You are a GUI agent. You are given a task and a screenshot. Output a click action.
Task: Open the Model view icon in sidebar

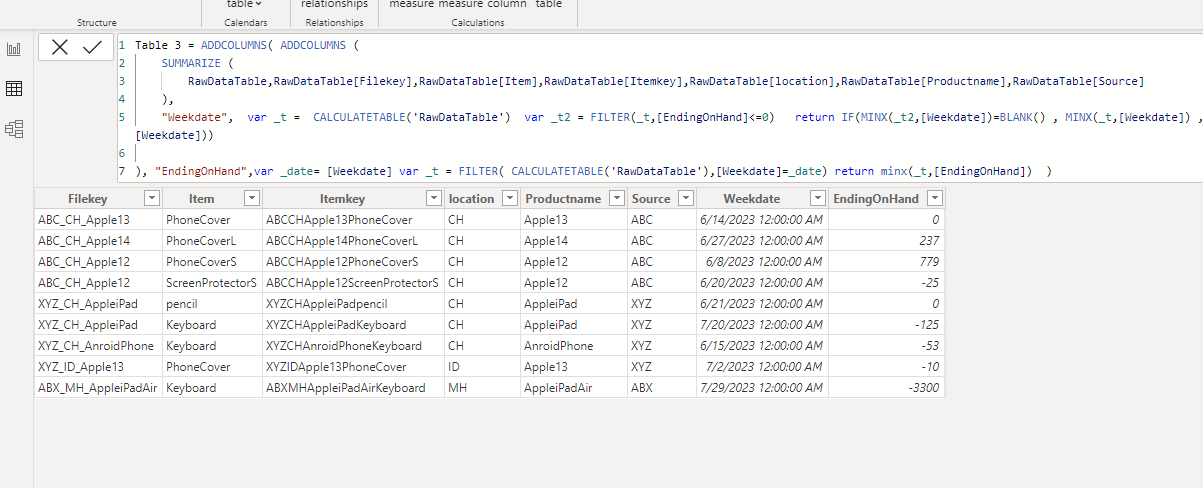point(14,129)
